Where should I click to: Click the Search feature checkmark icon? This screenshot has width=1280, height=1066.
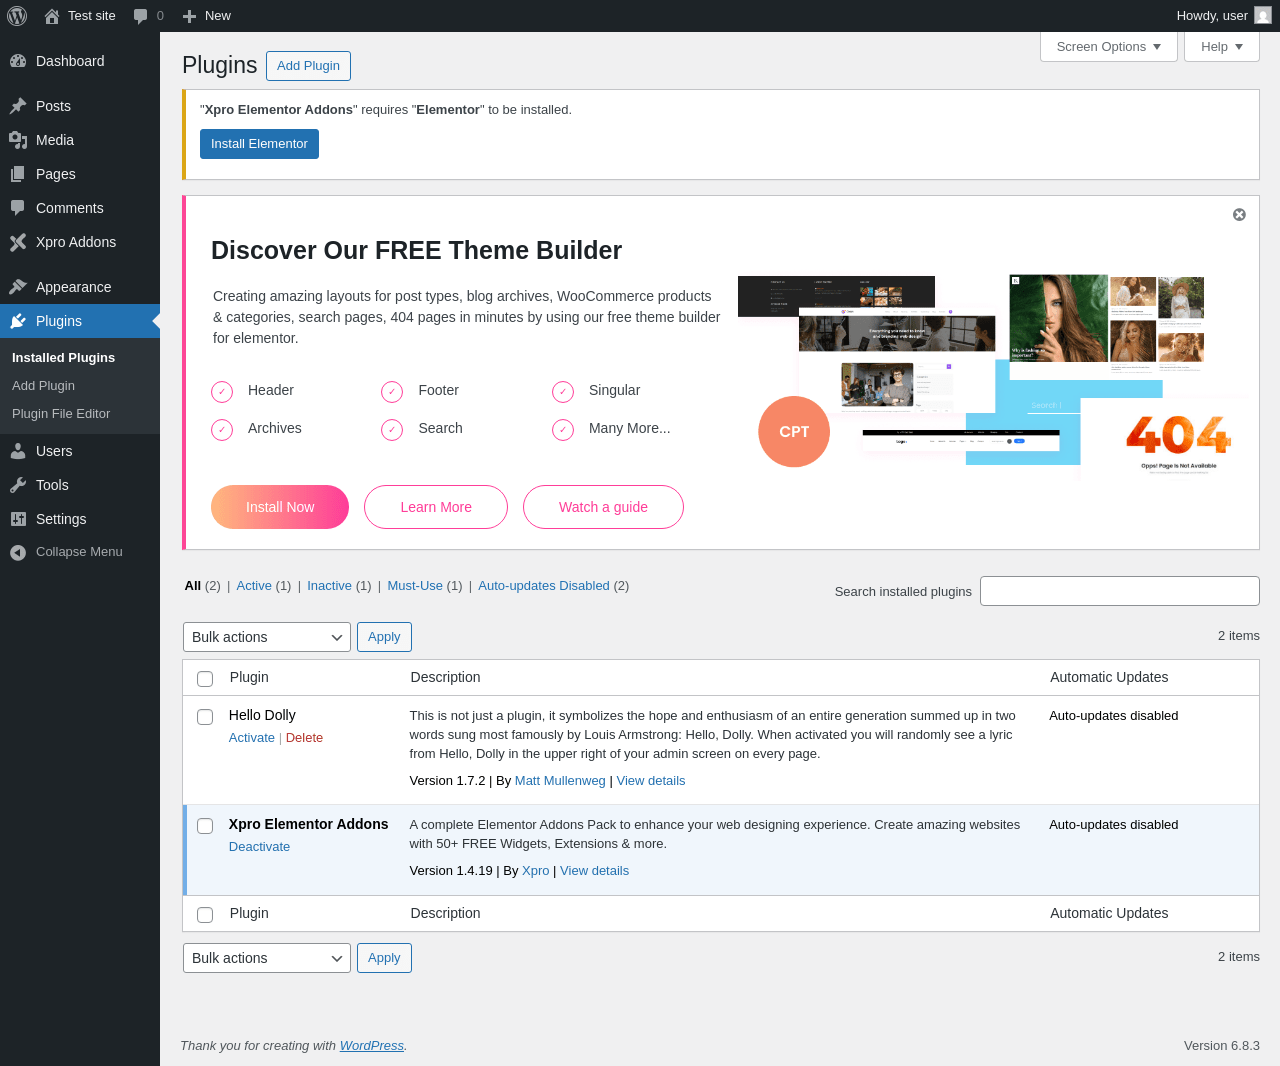(x=392, y=429)
